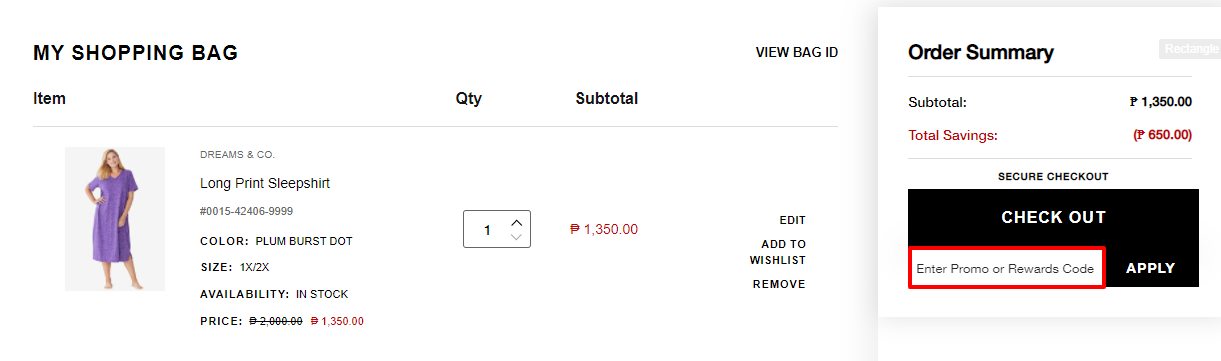Increase quantity with the up arrow

point(516,222)
